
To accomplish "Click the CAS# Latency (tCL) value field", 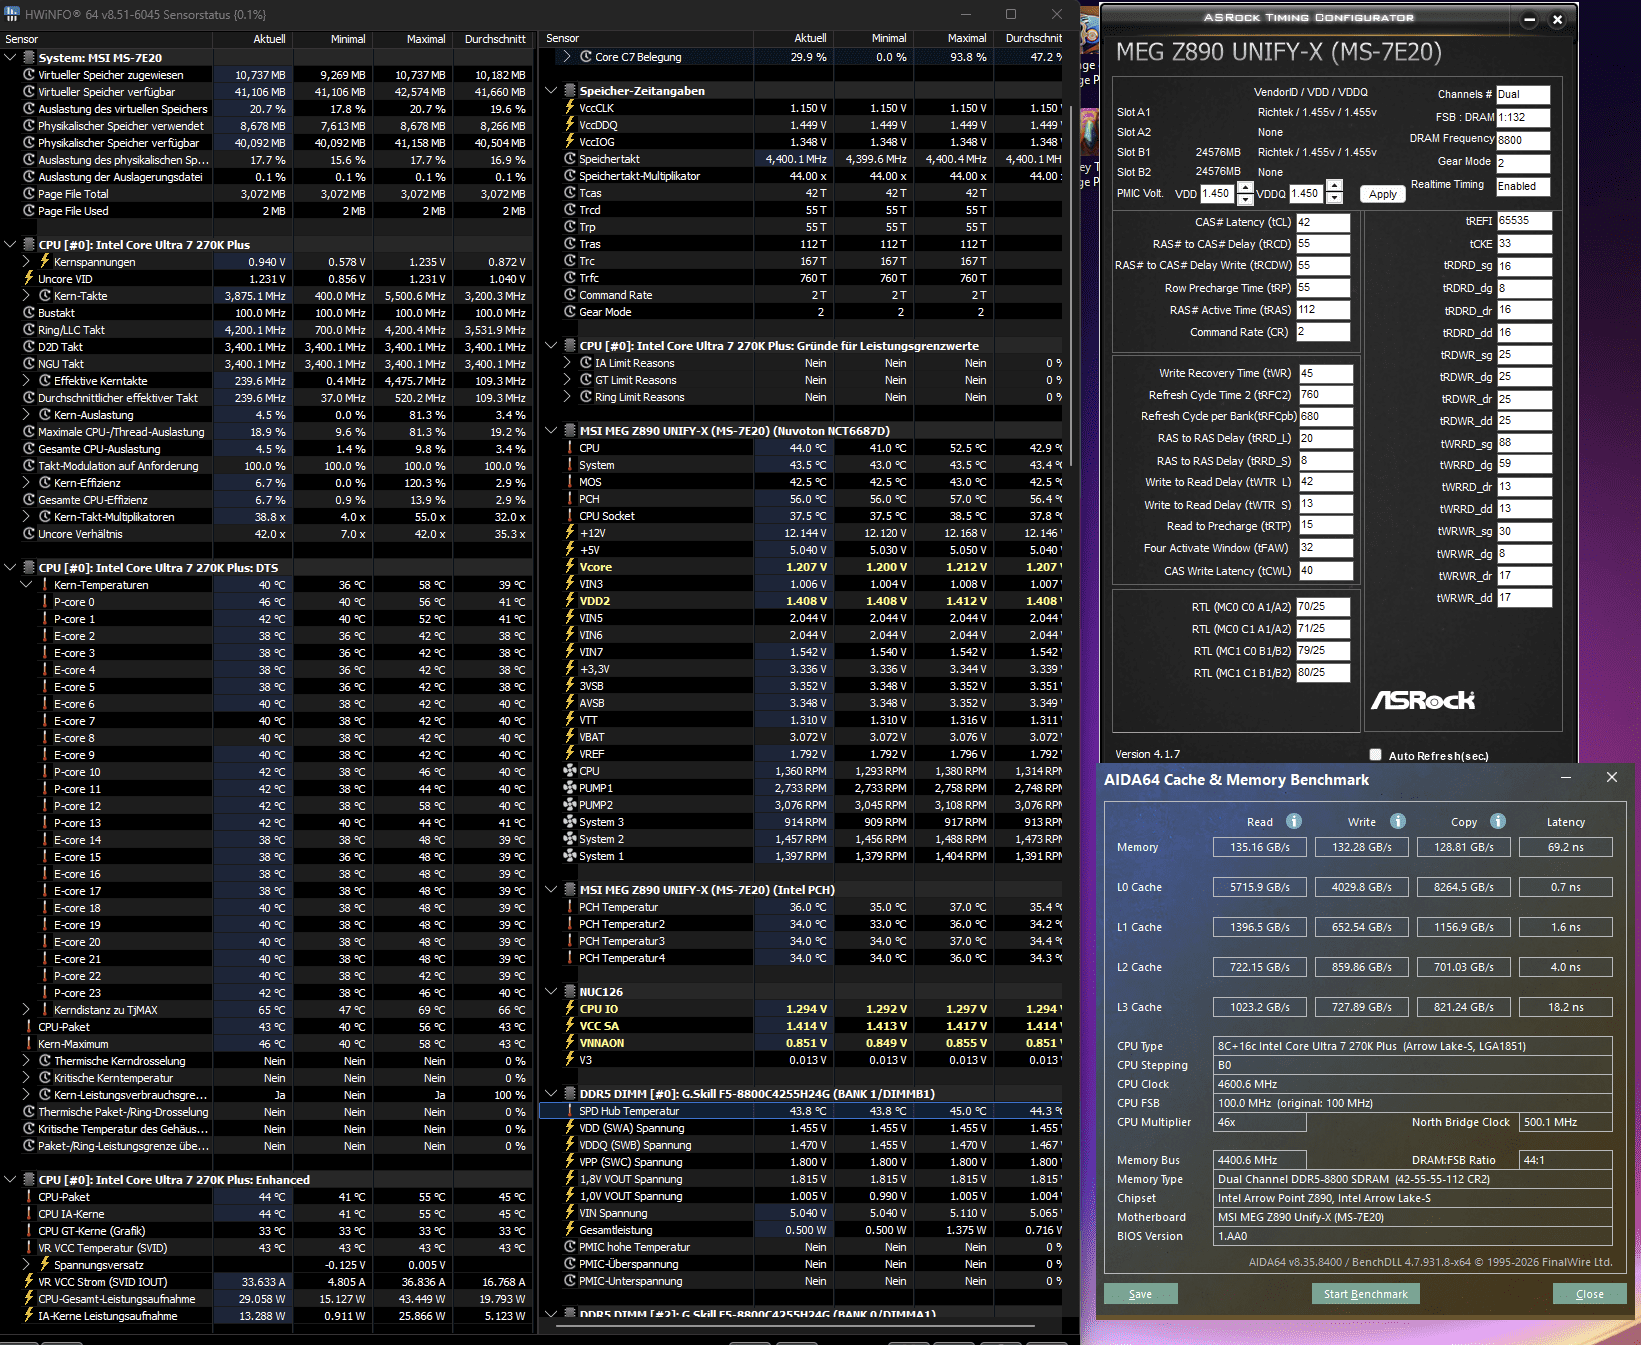I will point(1323,222).
